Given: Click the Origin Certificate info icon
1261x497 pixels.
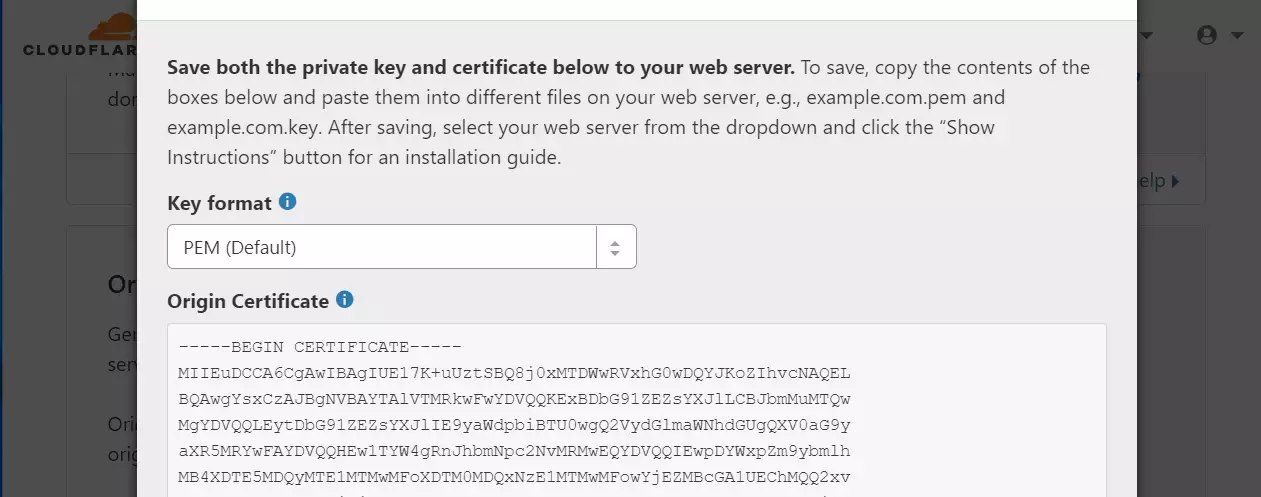Looking at the screenshot, I should point(344,300).
